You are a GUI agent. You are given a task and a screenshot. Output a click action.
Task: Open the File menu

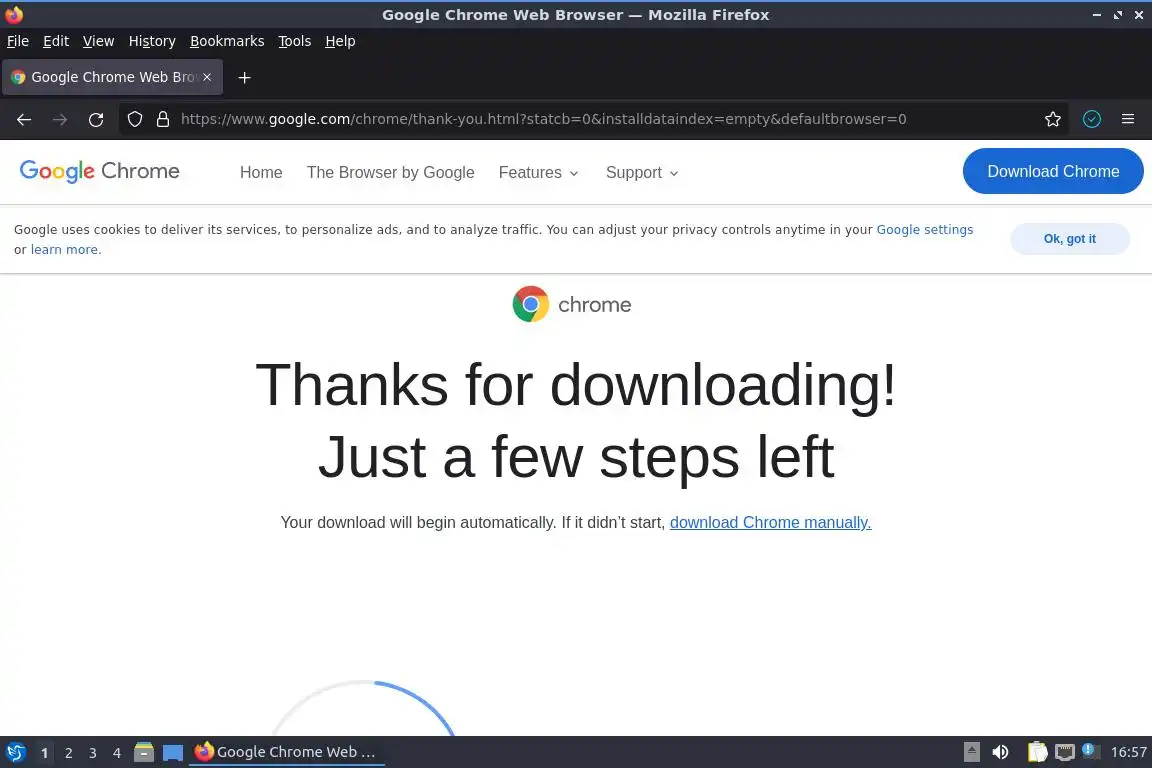(x=18, y=41)
